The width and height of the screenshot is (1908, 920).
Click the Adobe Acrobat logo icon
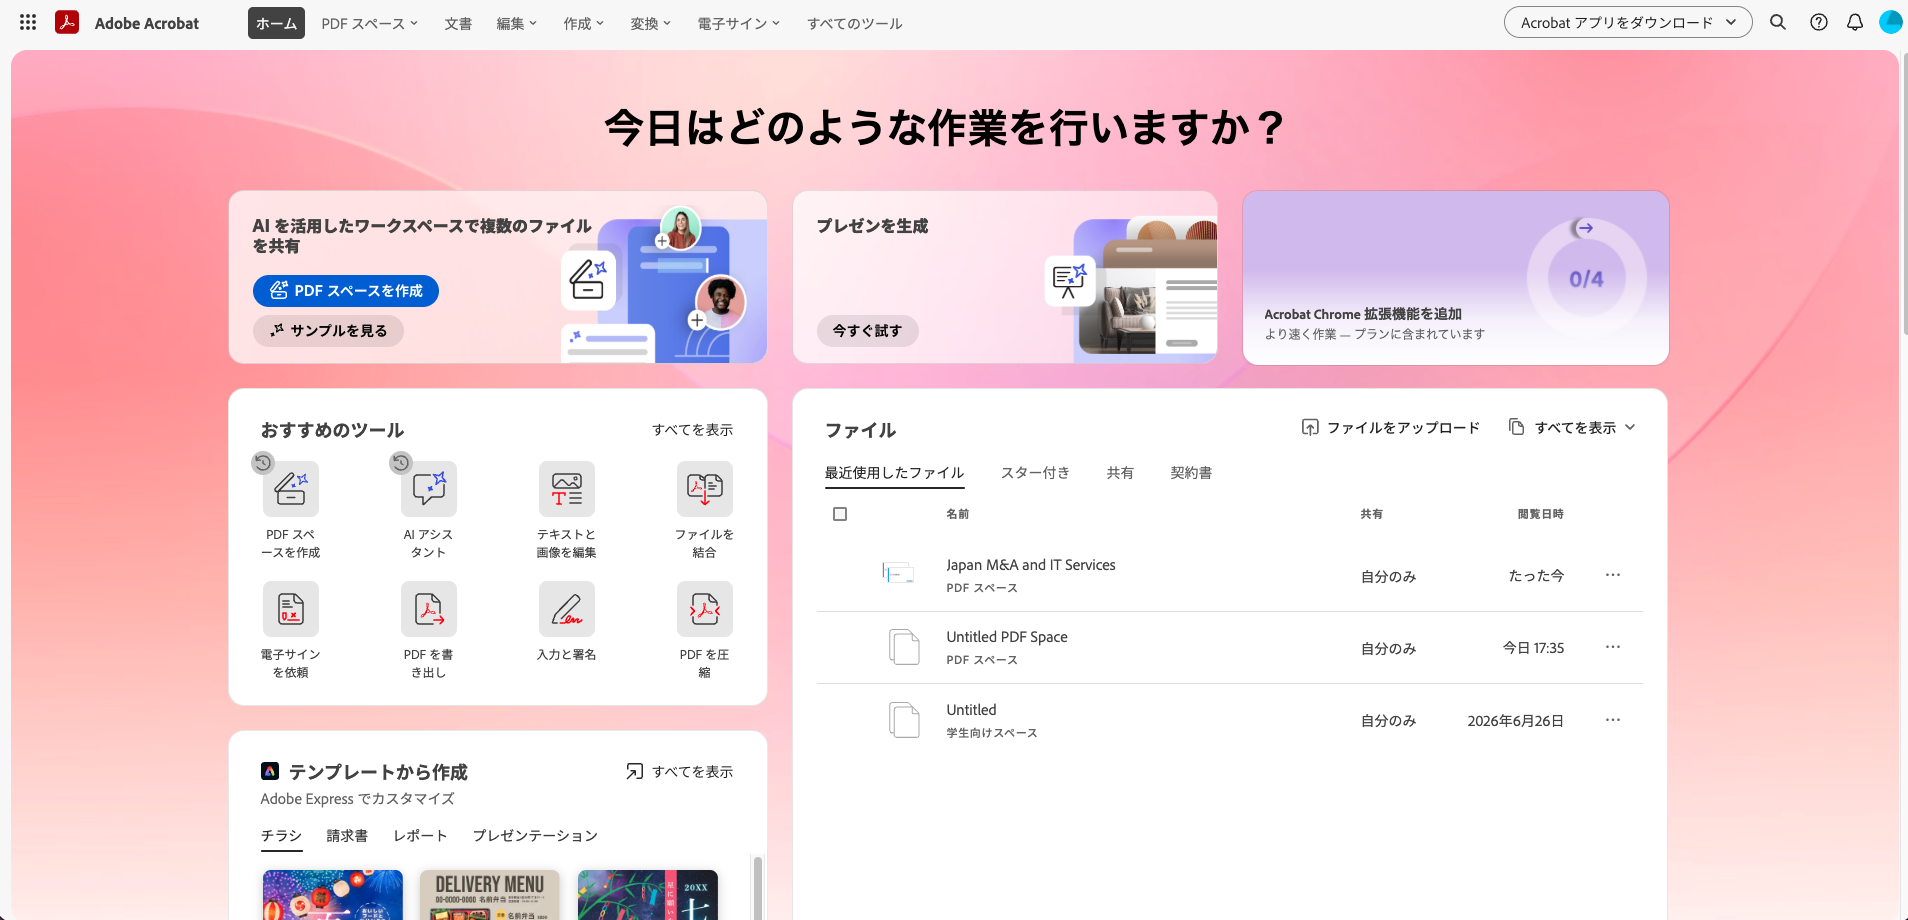(67, 22)
